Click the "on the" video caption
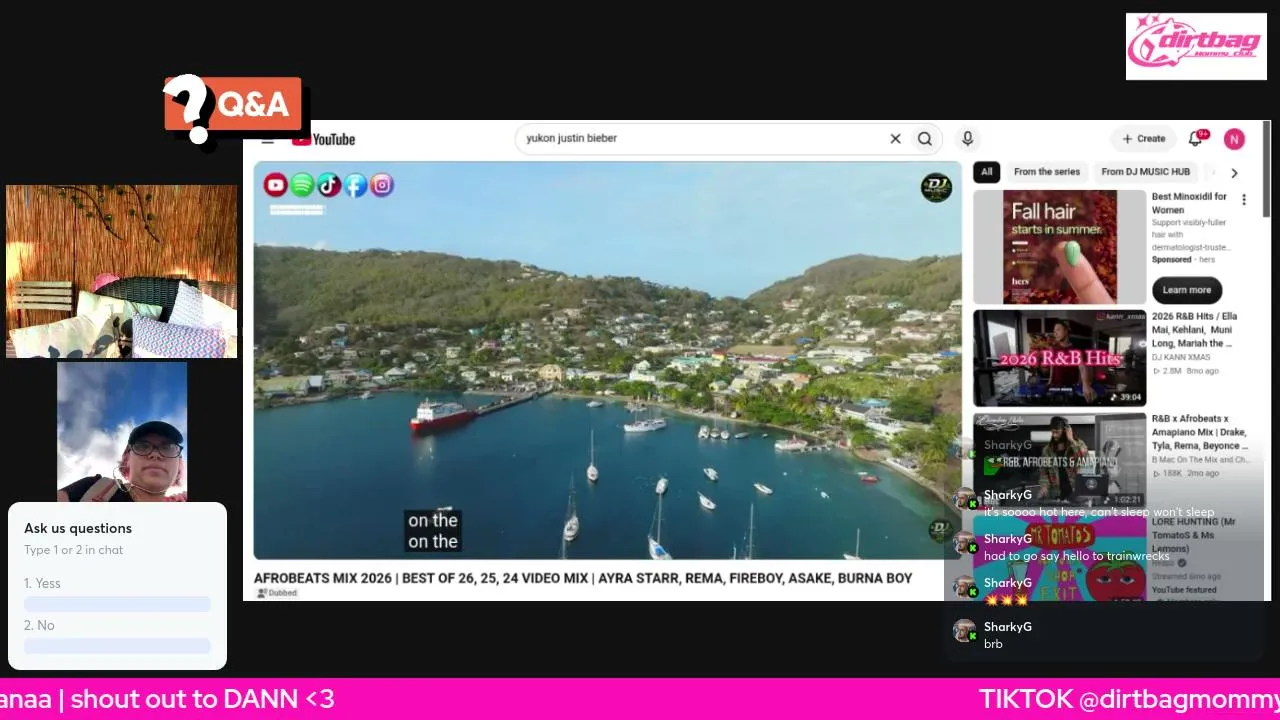 [433, 531]
